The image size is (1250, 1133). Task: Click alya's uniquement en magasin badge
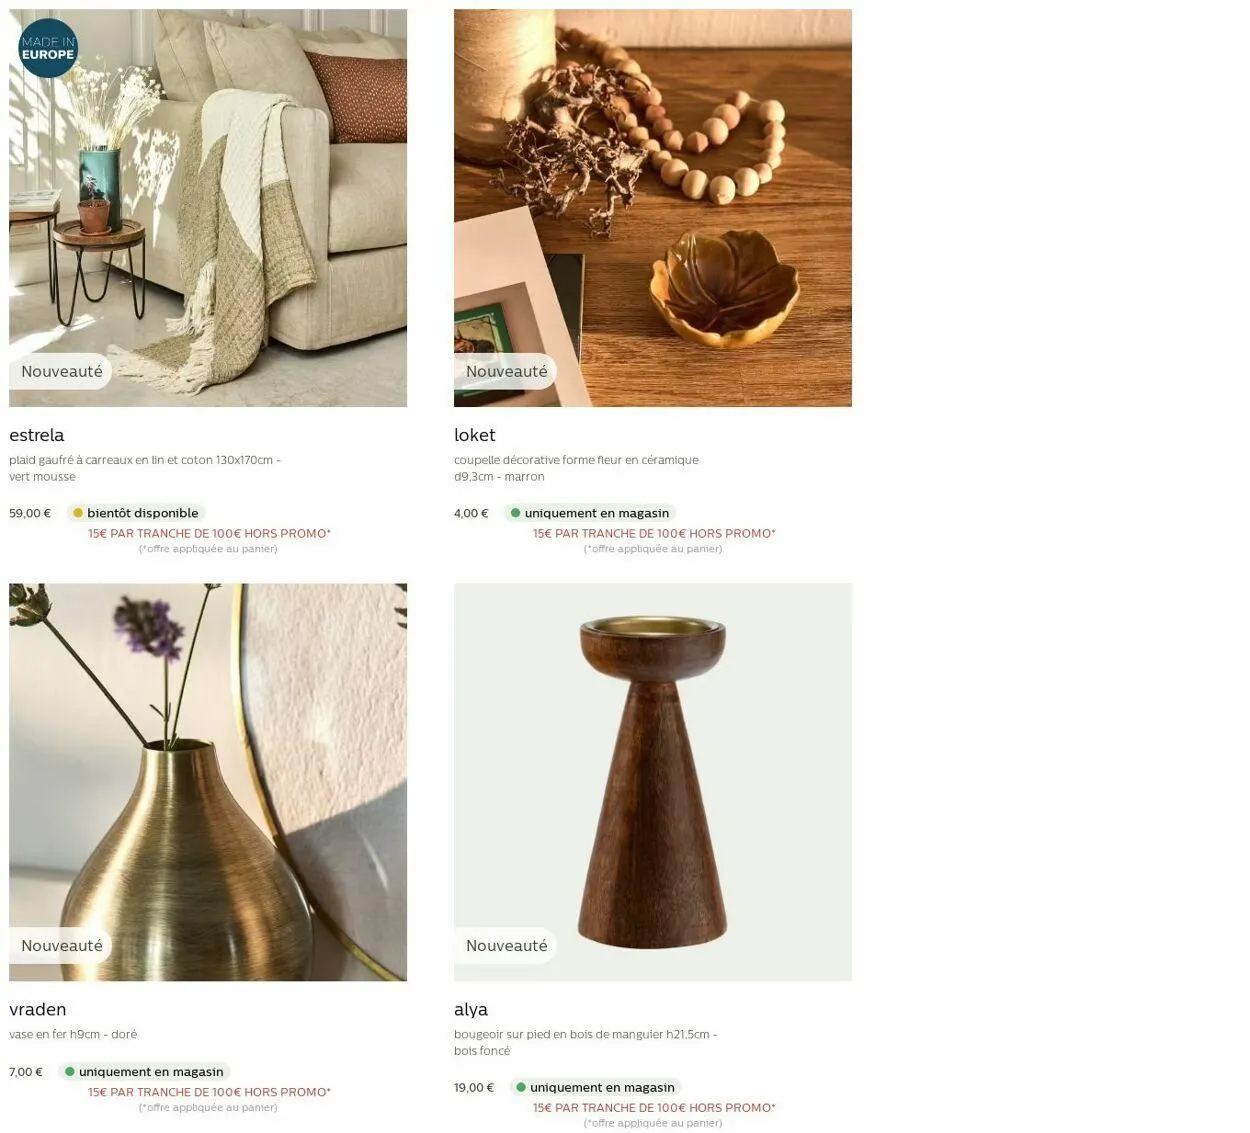tap(595, 1087)
